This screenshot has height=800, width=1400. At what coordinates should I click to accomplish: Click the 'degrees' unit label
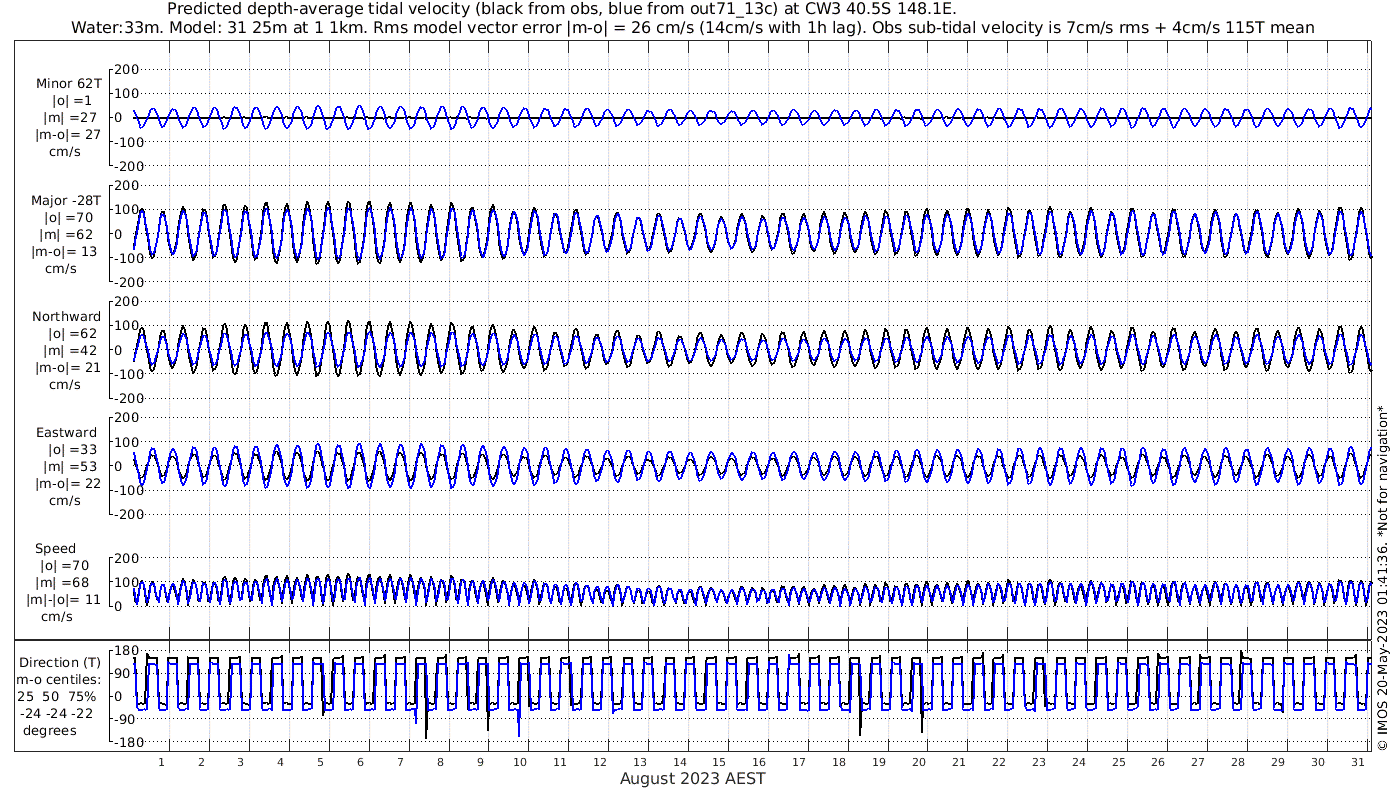[x=49, y=730]
